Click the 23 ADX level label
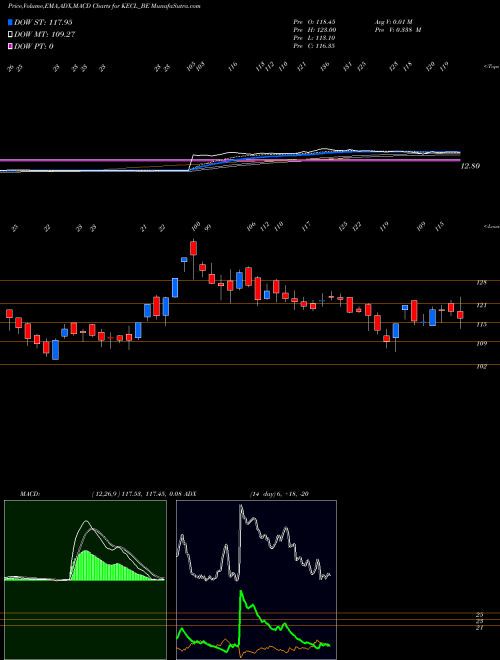Screen dimensions: 500x660 pyautogui.click(x=480, y=621)
